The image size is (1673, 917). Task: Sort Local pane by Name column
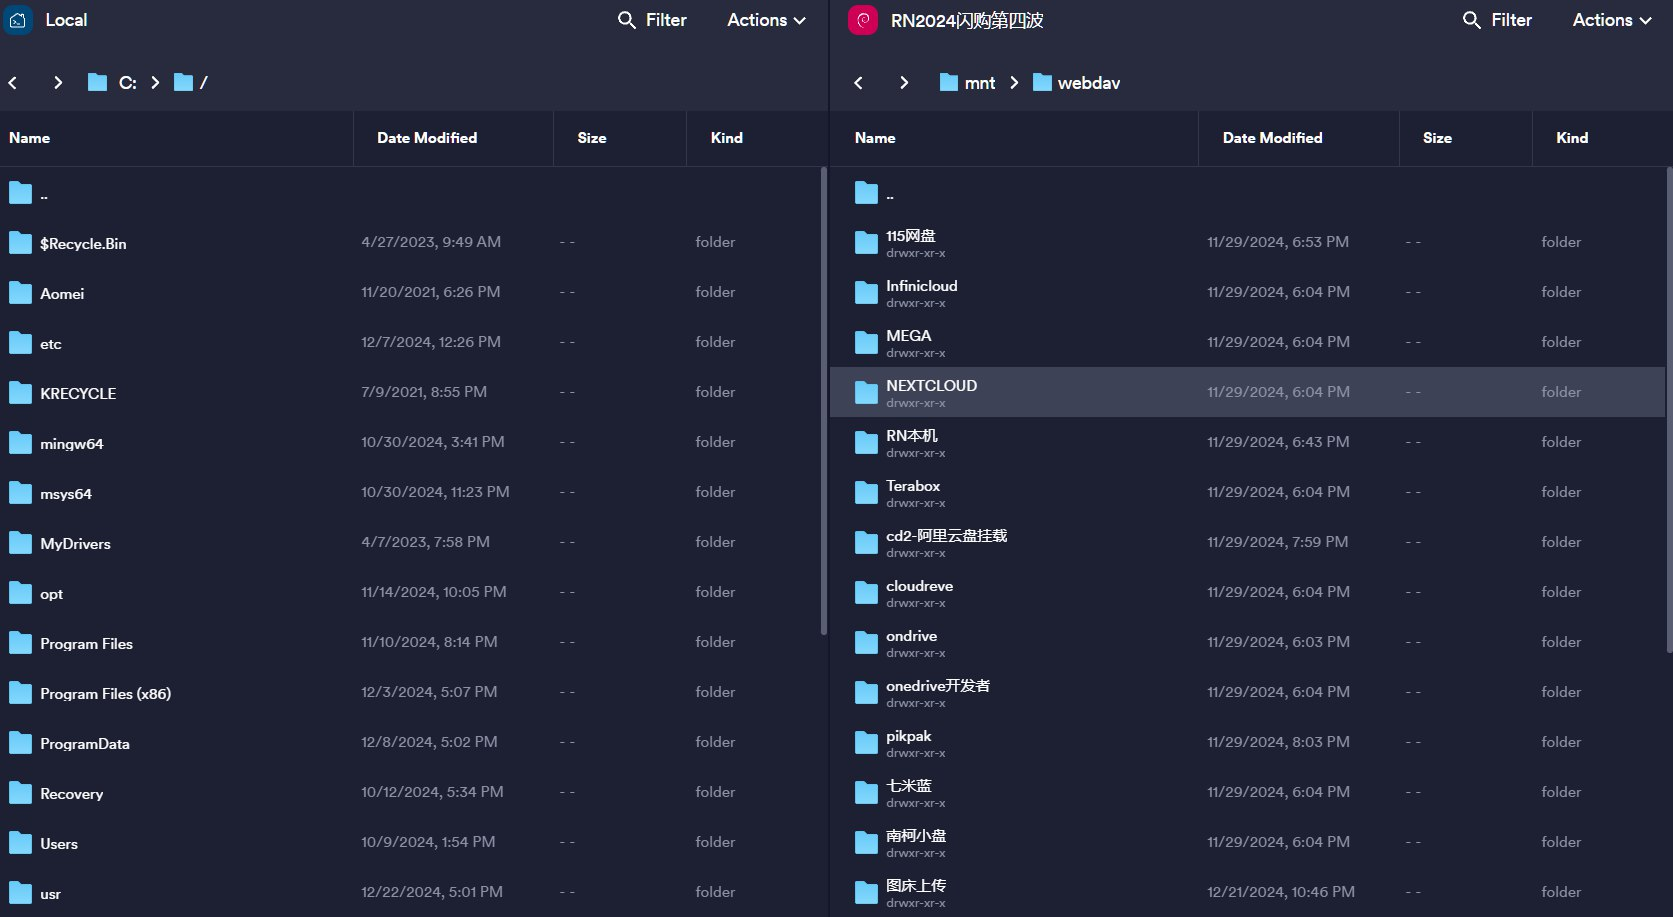coord(29,138)
